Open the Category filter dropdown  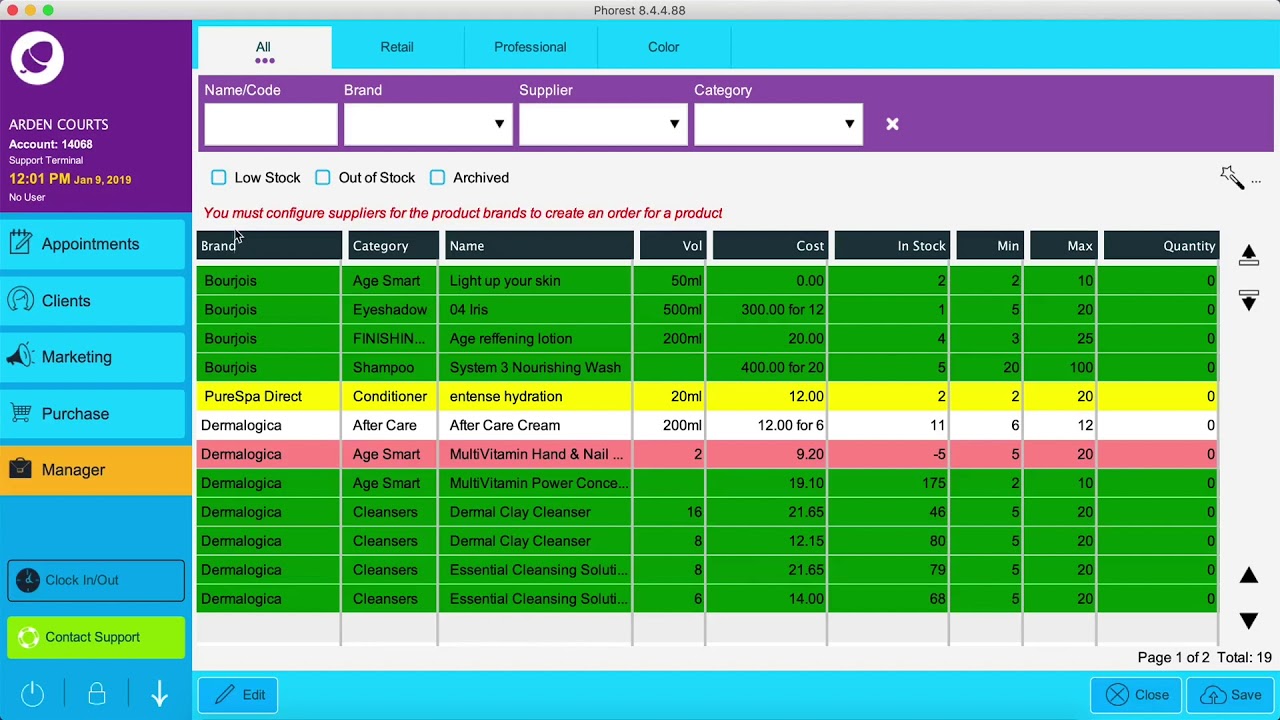click(x=778, y=124)
